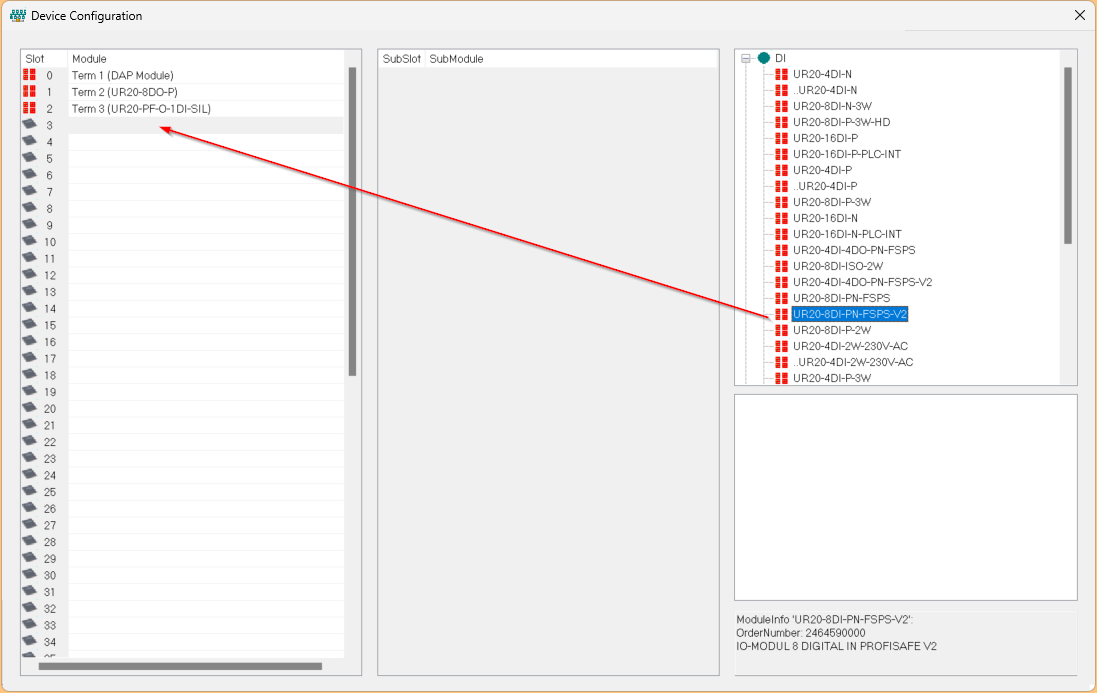Screen dimensions: 1097x693
Task: Select highlighted UR20-8DI-PN-FSPS-V2 module
Action: tap(849, 315)
